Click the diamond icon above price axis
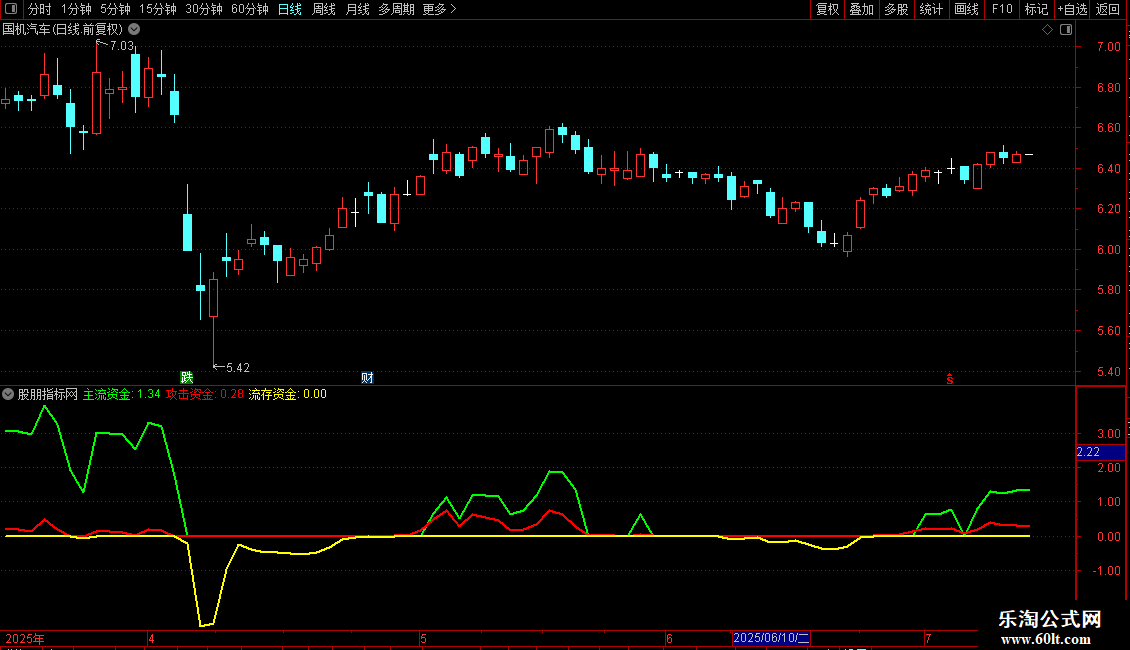This screenshot has width=1130, height=650. click(x=1048, y=30)
